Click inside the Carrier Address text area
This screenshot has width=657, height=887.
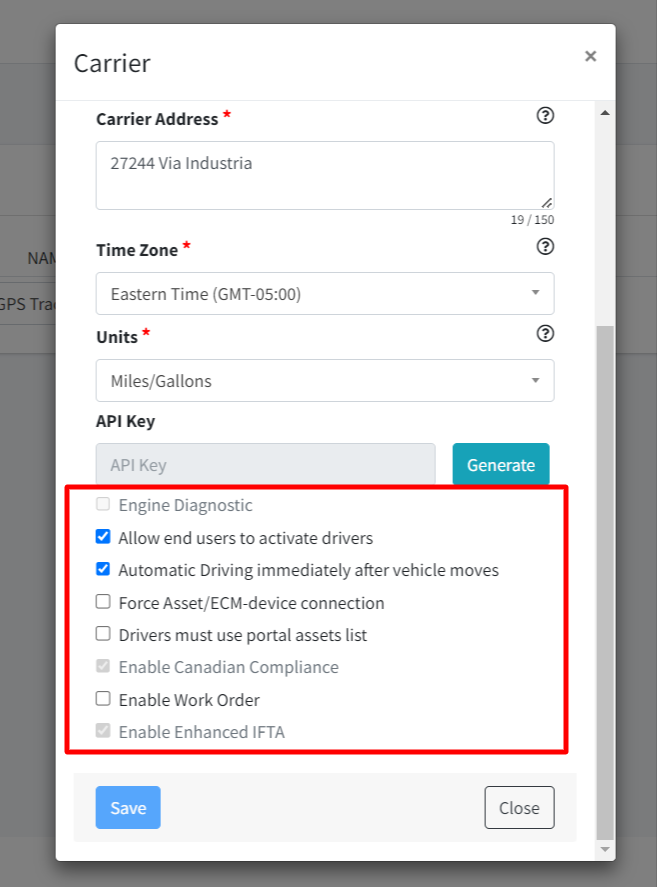pyautogui.click(x=325, y=175)
